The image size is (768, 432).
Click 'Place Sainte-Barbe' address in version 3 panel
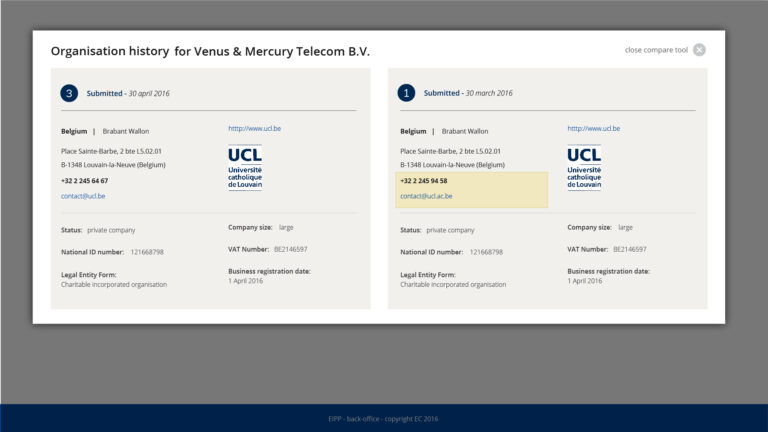pyautogui.click(x=111, y=151)
